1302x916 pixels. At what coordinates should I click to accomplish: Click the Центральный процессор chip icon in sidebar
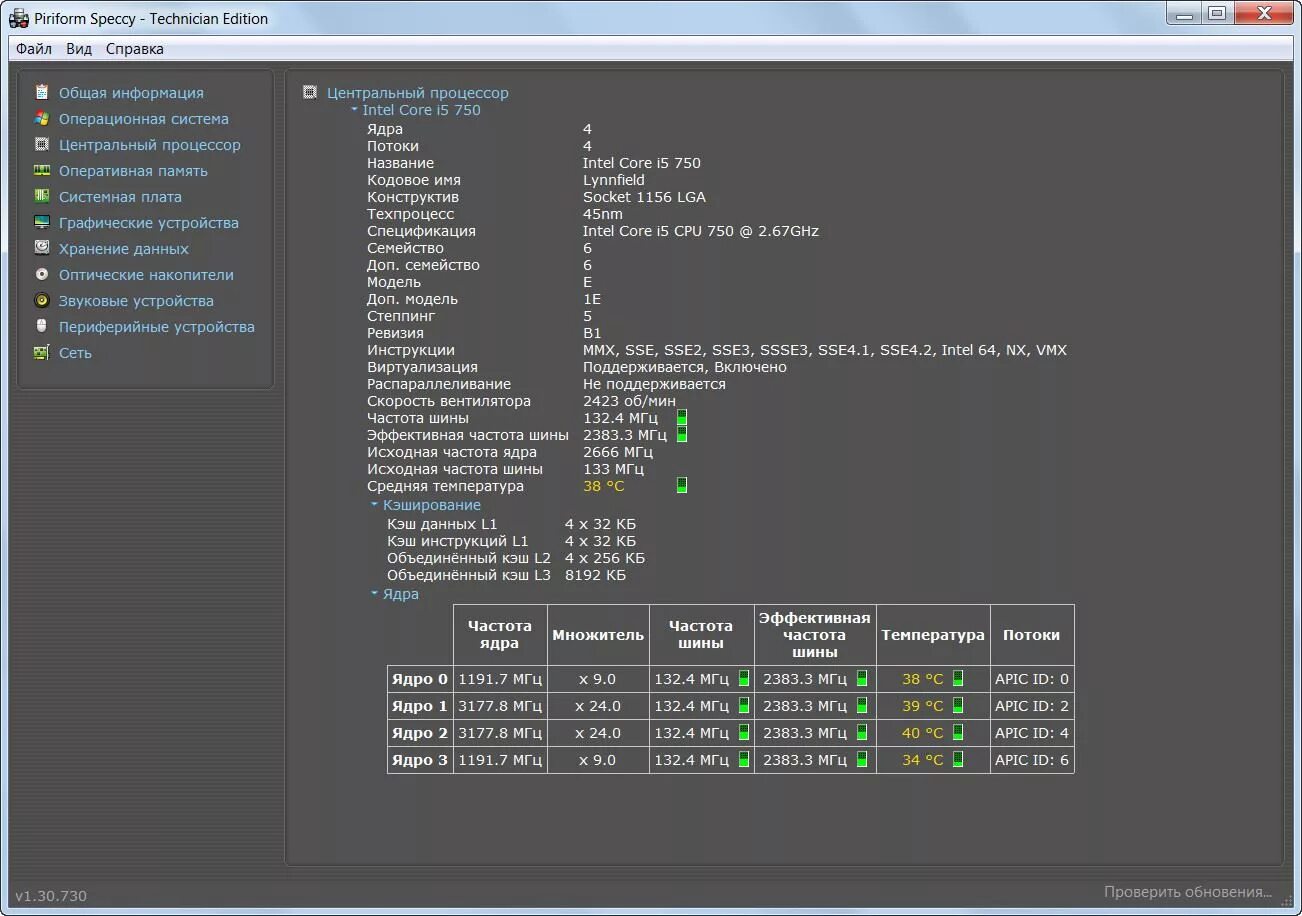[42, 144]
